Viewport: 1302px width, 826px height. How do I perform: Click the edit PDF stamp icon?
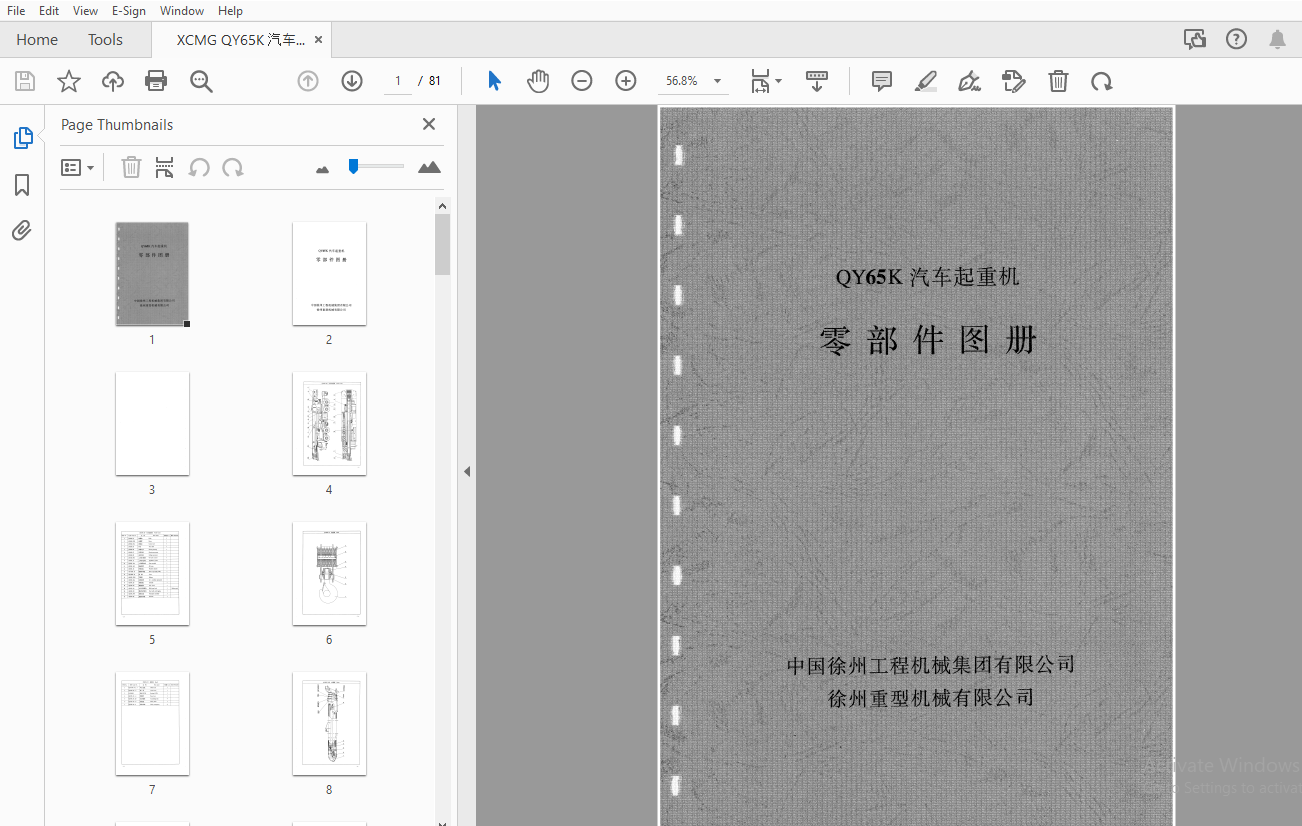pos(1014,81)
